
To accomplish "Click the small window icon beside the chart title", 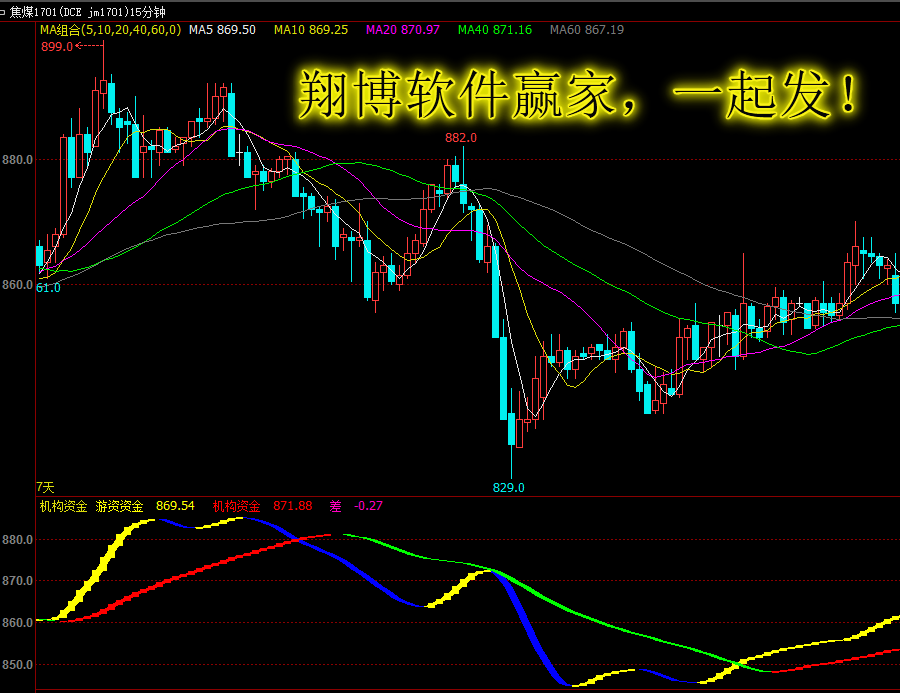I will pos(2,11).
